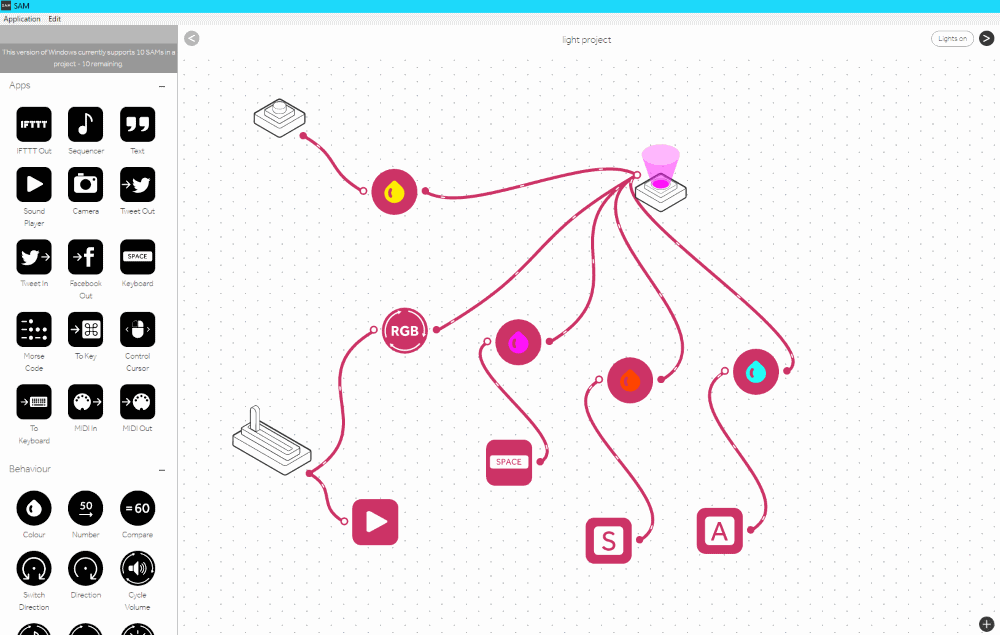This screenshot has height=635, width=1000.
Task: Toggle the Lights on button
Action: point(951,38)
